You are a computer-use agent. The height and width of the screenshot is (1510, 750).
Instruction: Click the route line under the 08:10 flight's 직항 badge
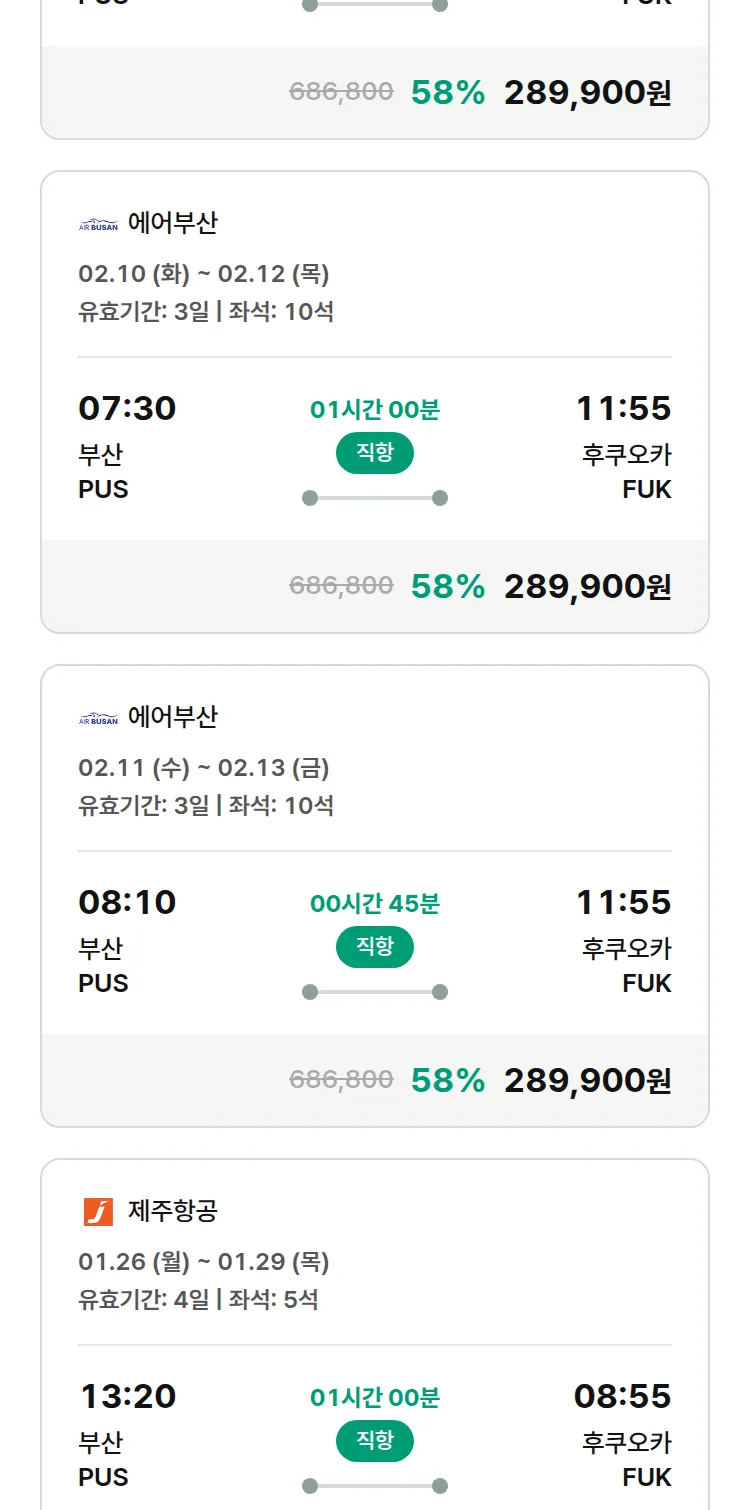375,992
